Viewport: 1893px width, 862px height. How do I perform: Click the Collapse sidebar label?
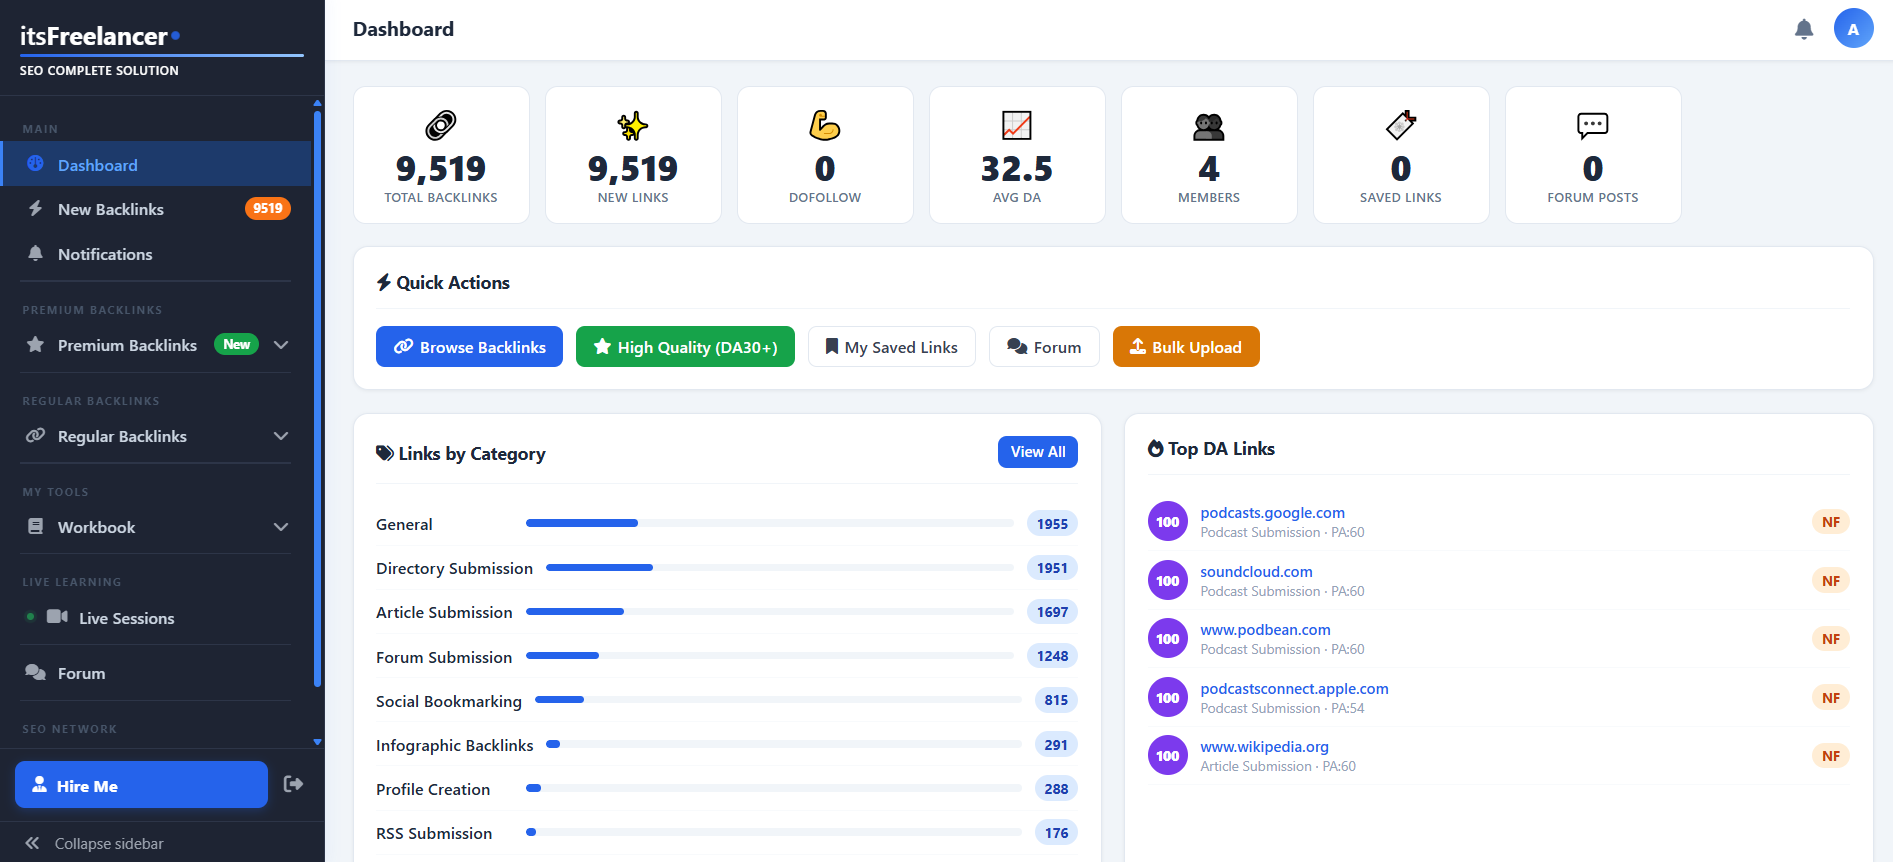pos(109,843)
